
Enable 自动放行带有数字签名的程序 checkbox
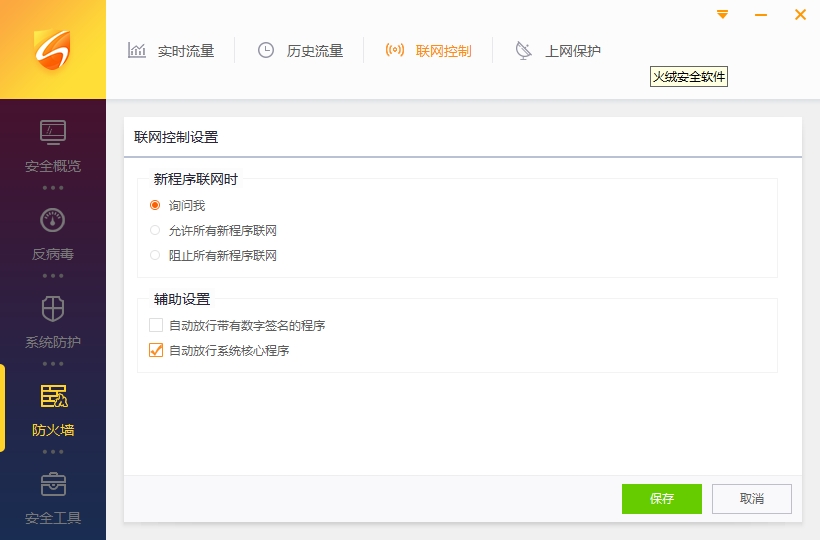point(155,325)
